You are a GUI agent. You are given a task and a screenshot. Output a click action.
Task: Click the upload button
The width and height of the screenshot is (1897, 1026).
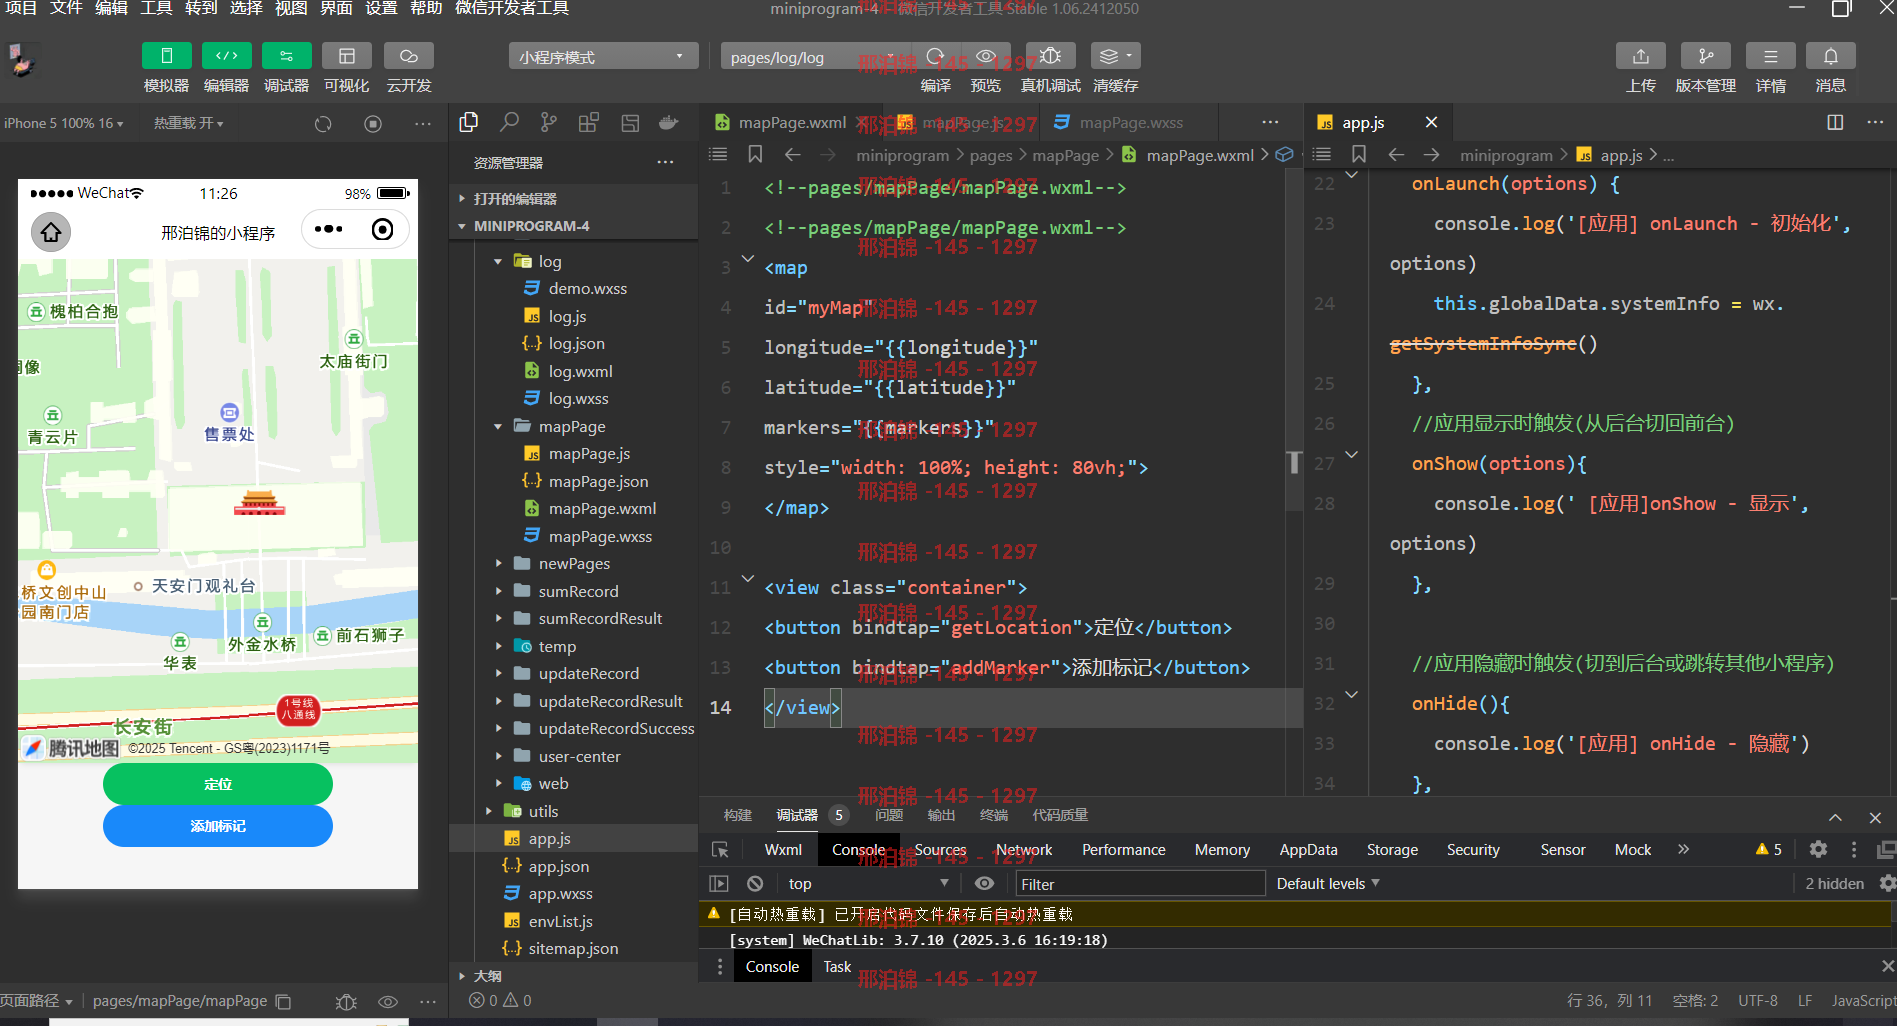[1641, 56]
